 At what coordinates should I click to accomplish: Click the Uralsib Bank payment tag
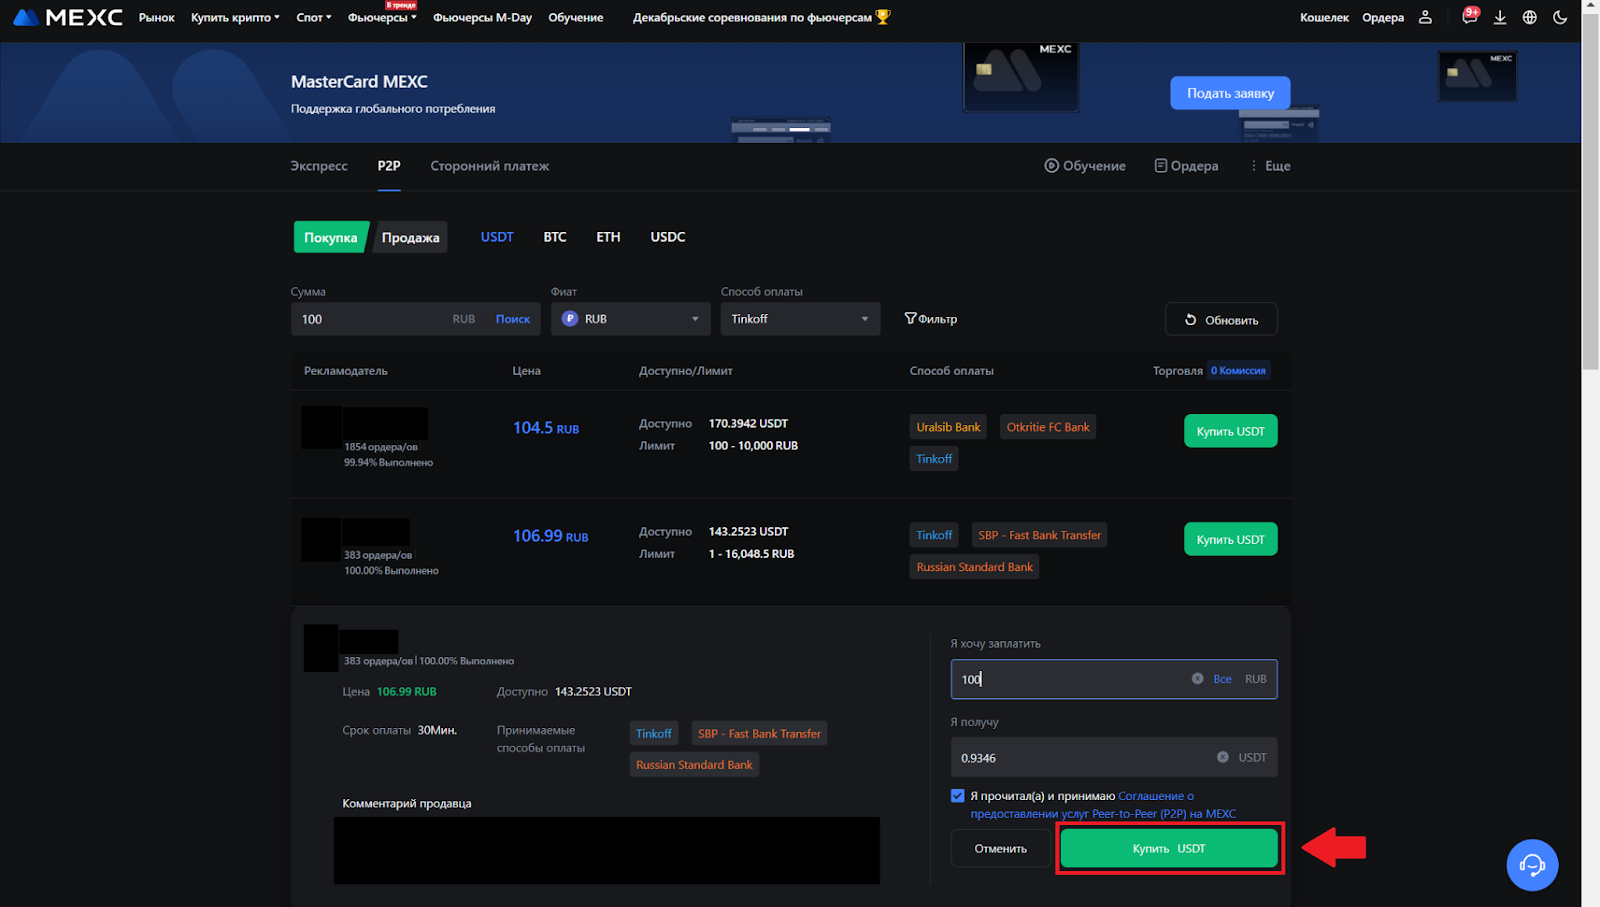(948, 427)
